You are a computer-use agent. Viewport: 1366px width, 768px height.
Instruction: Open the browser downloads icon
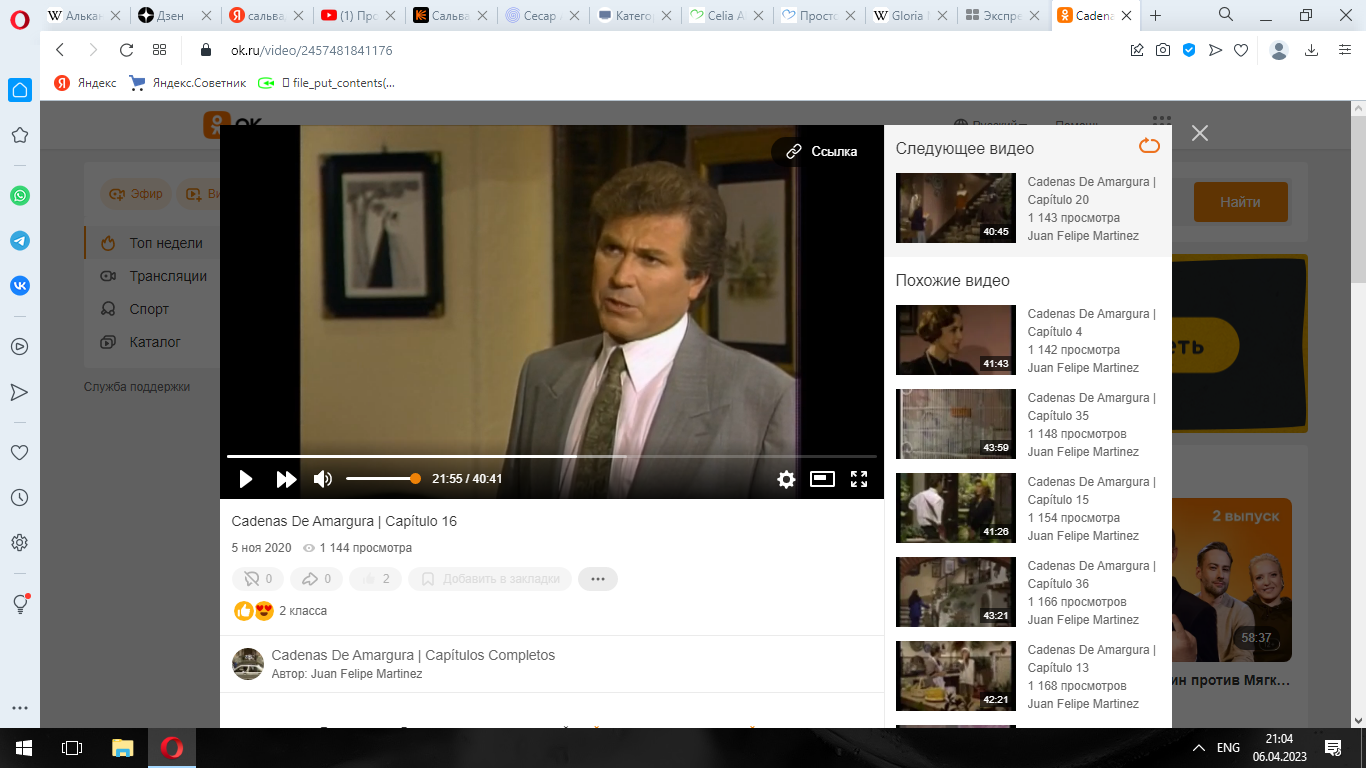pos(1312,50)
